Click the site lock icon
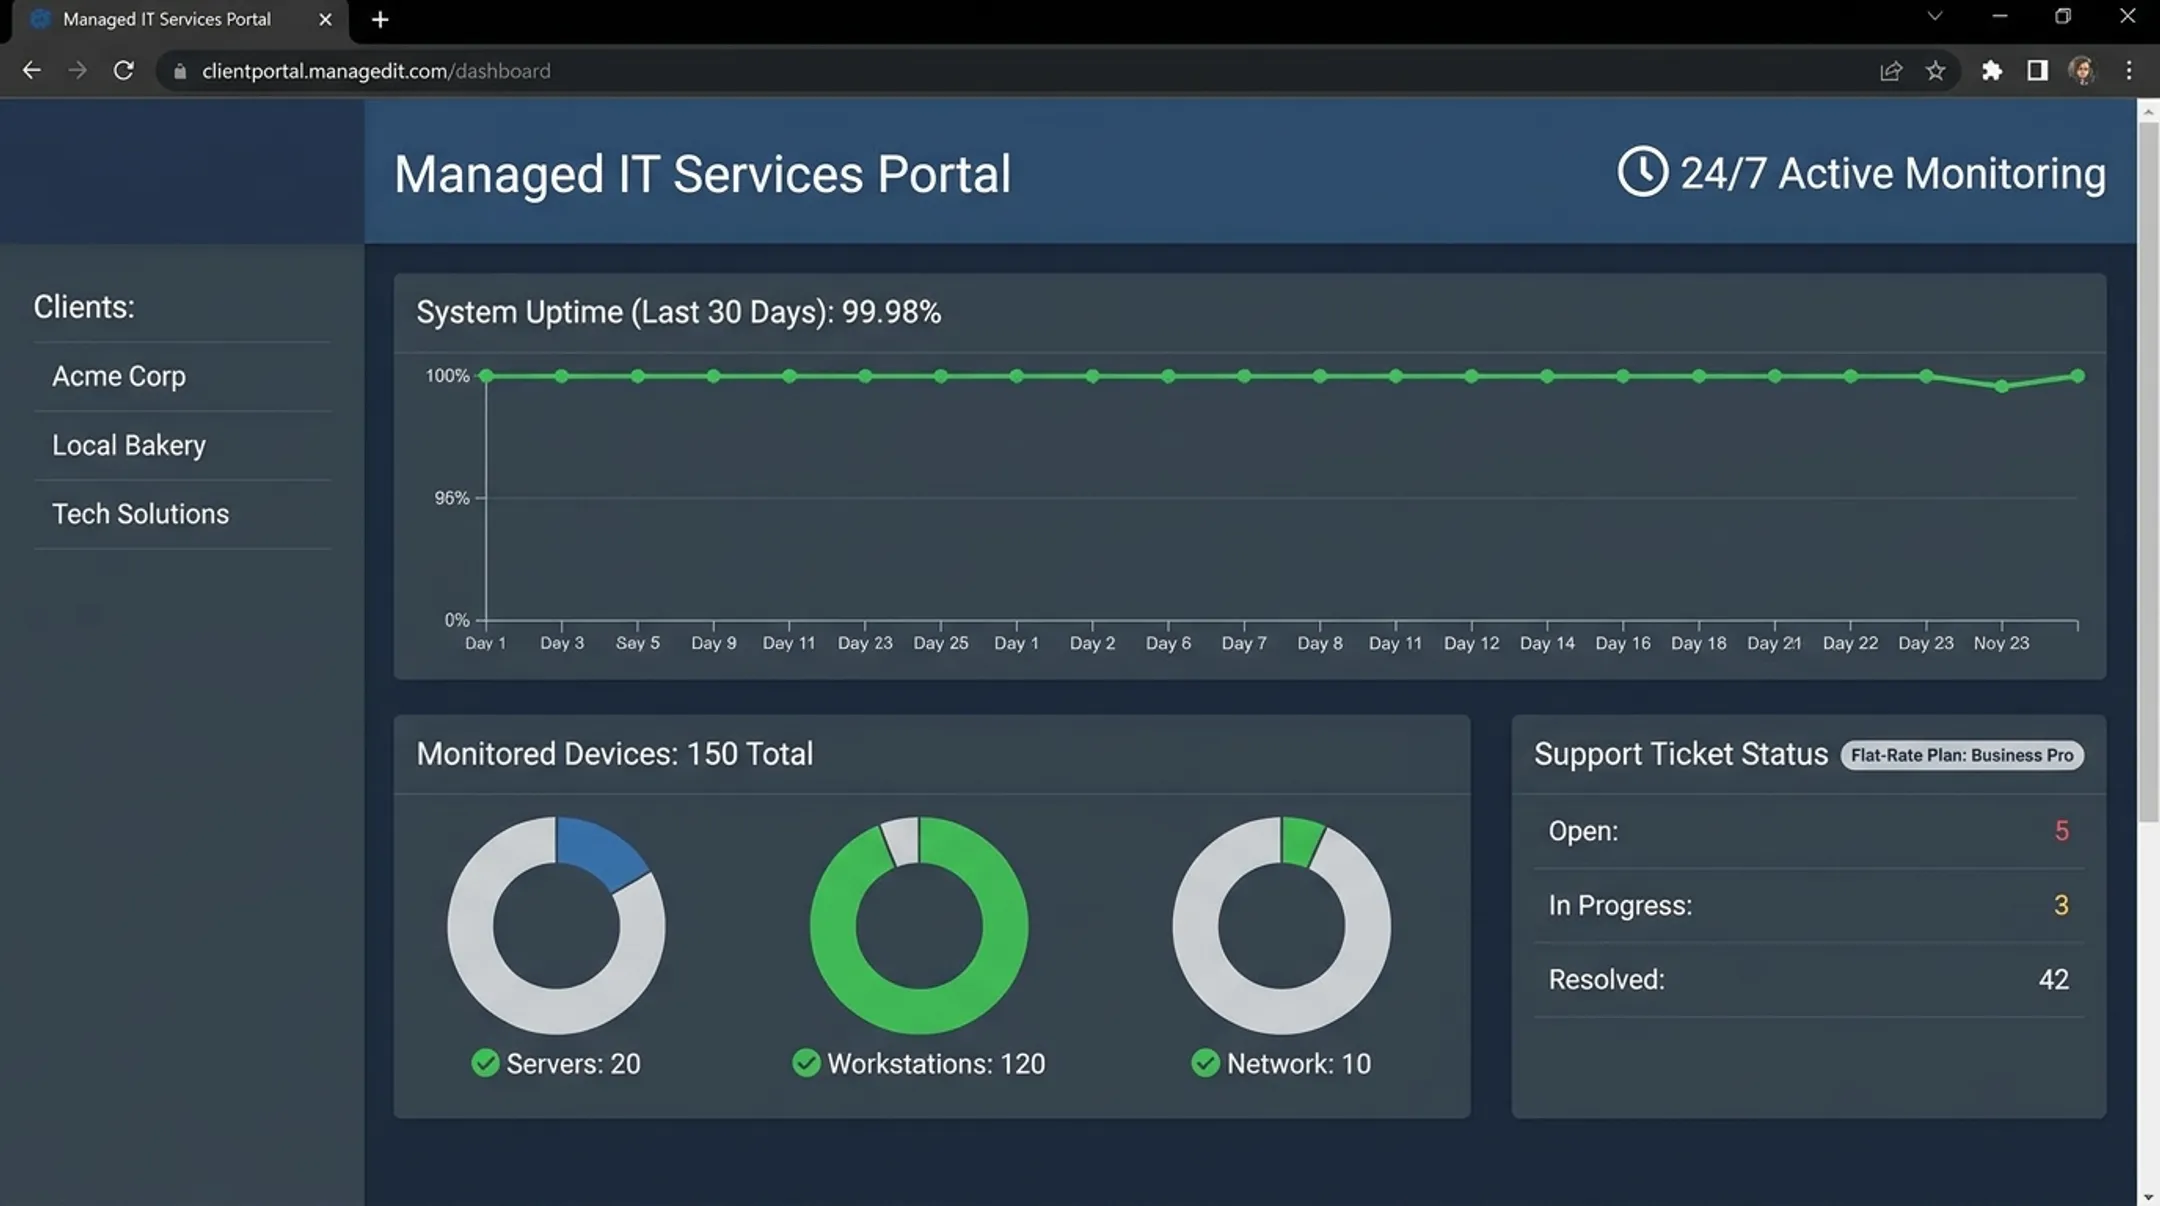 tap(180, 72)
